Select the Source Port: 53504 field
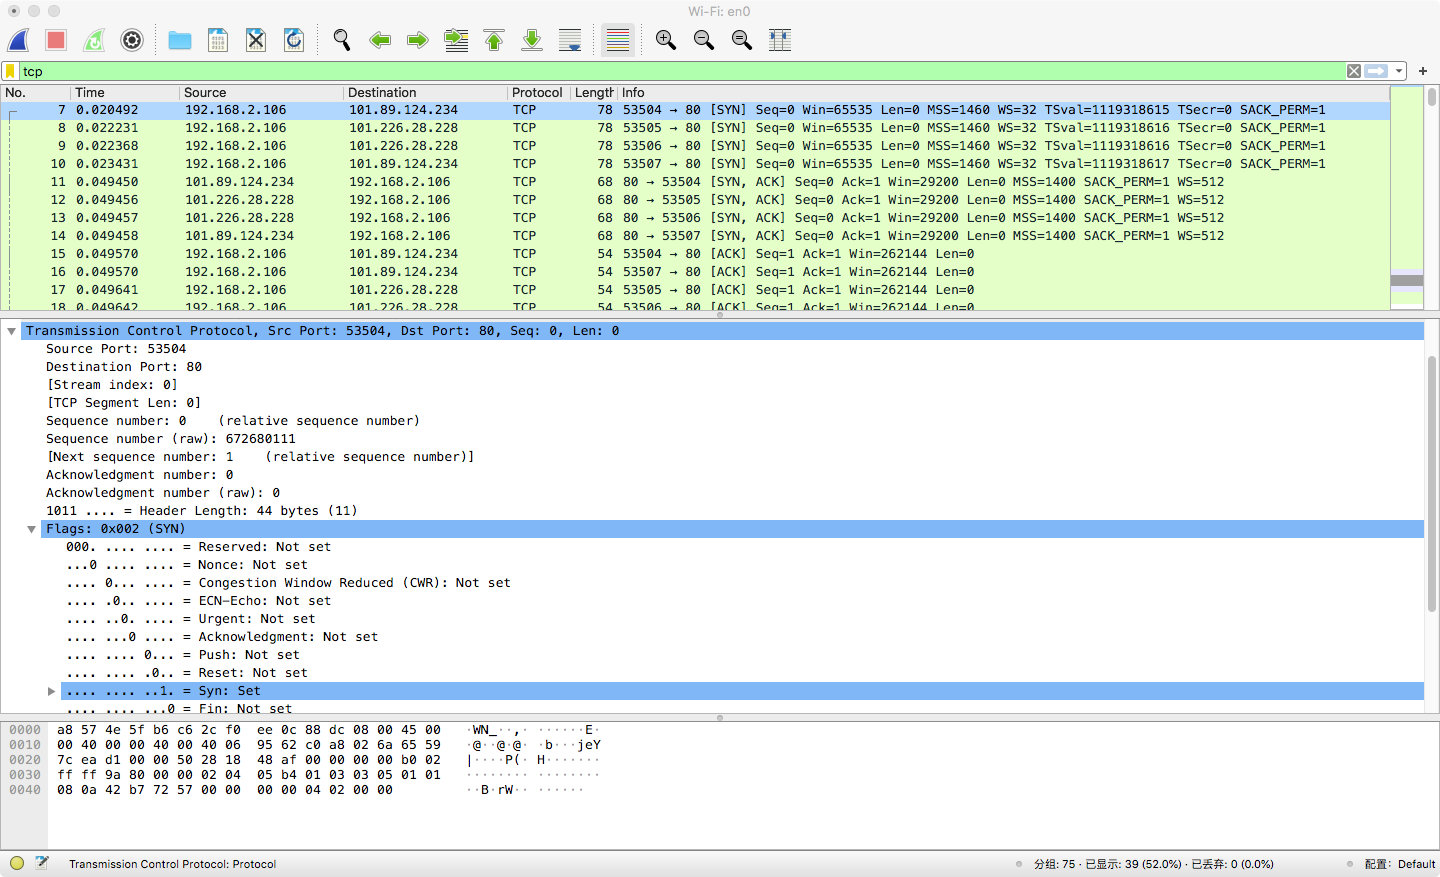Screen dimensions: 1440x877 click(x=116, y=349)
